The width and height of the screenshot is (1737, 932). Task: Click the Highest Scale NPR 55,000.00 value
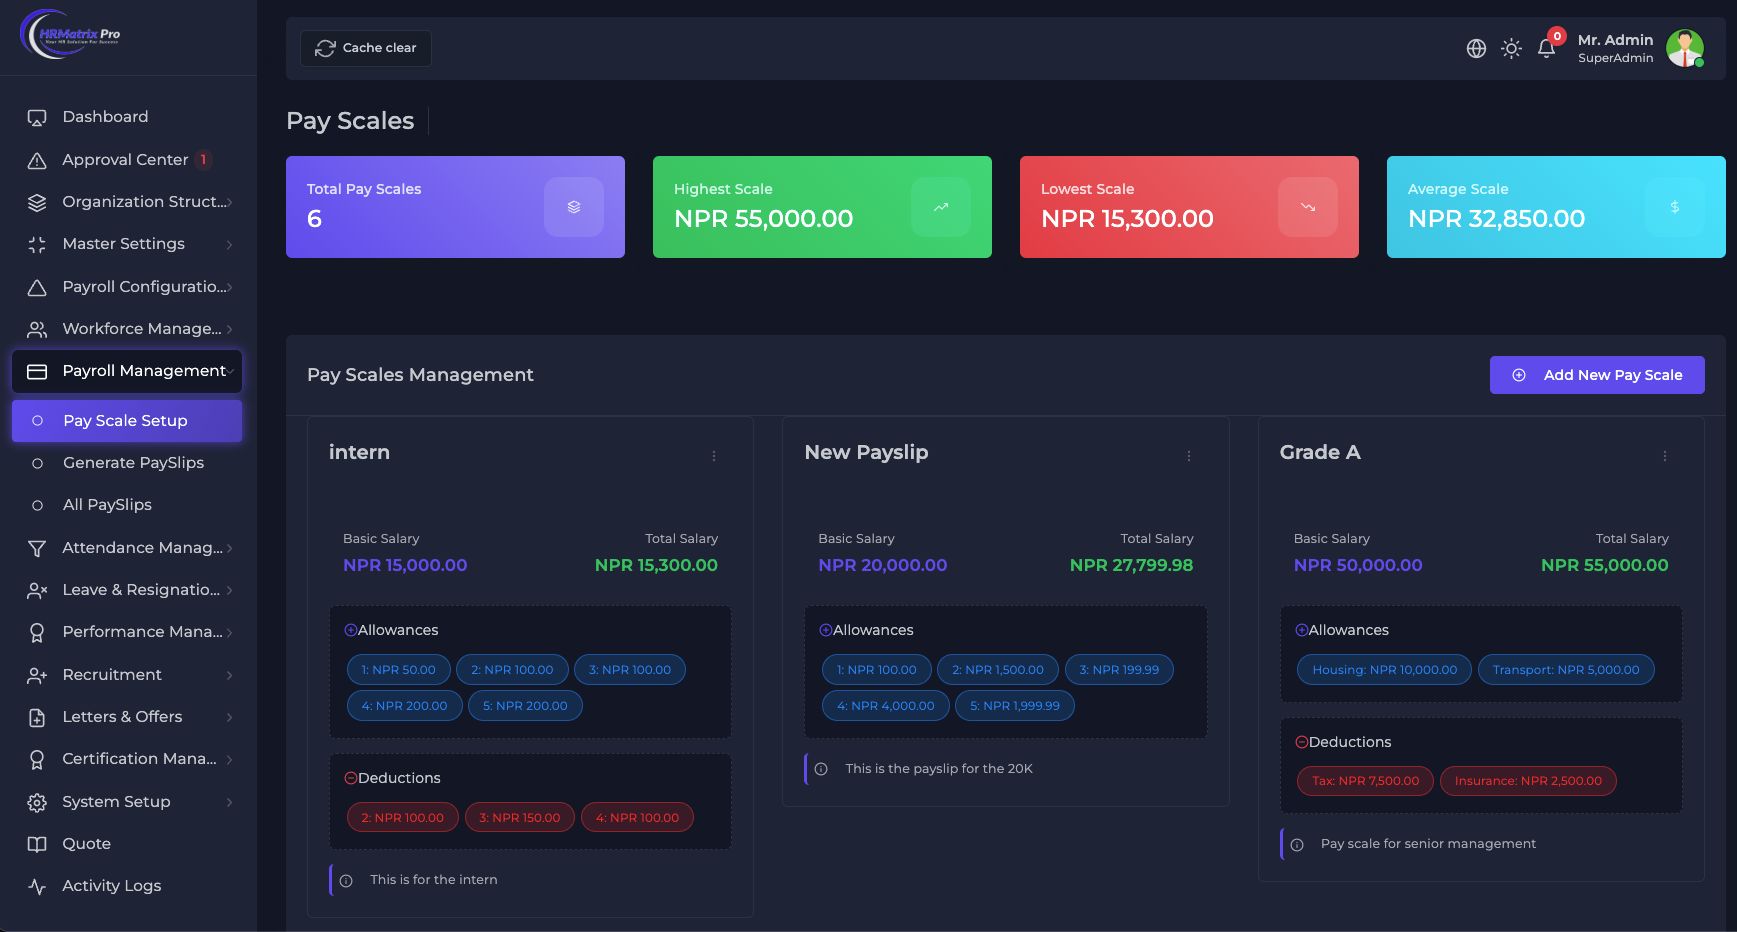[x=764, y=219]
